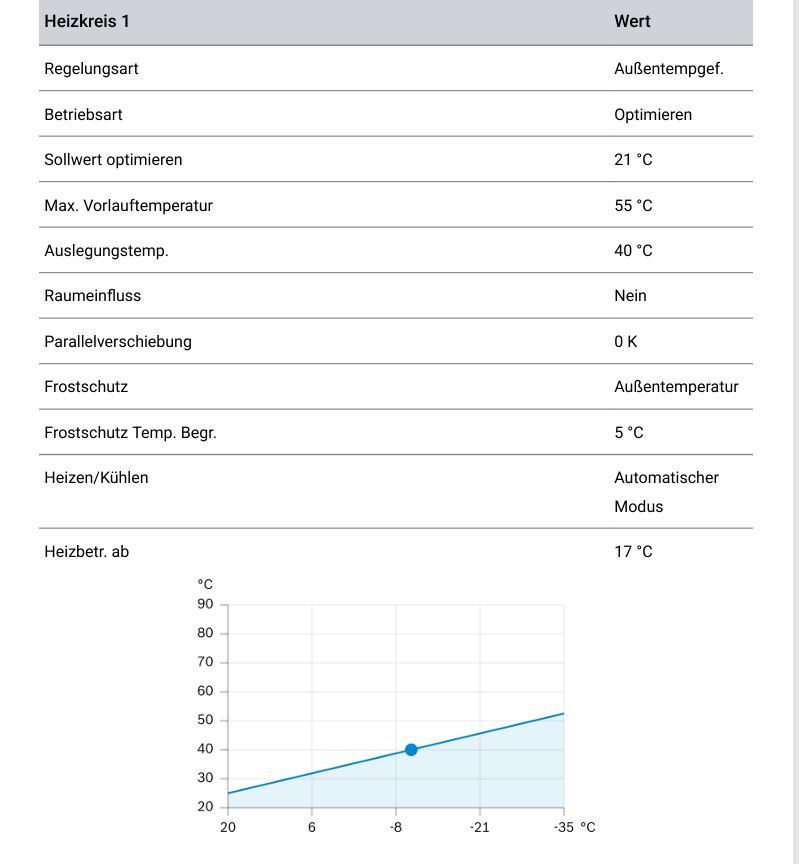
Task: Open the Betriebsart value Optimieren
Action: (653, 115)
